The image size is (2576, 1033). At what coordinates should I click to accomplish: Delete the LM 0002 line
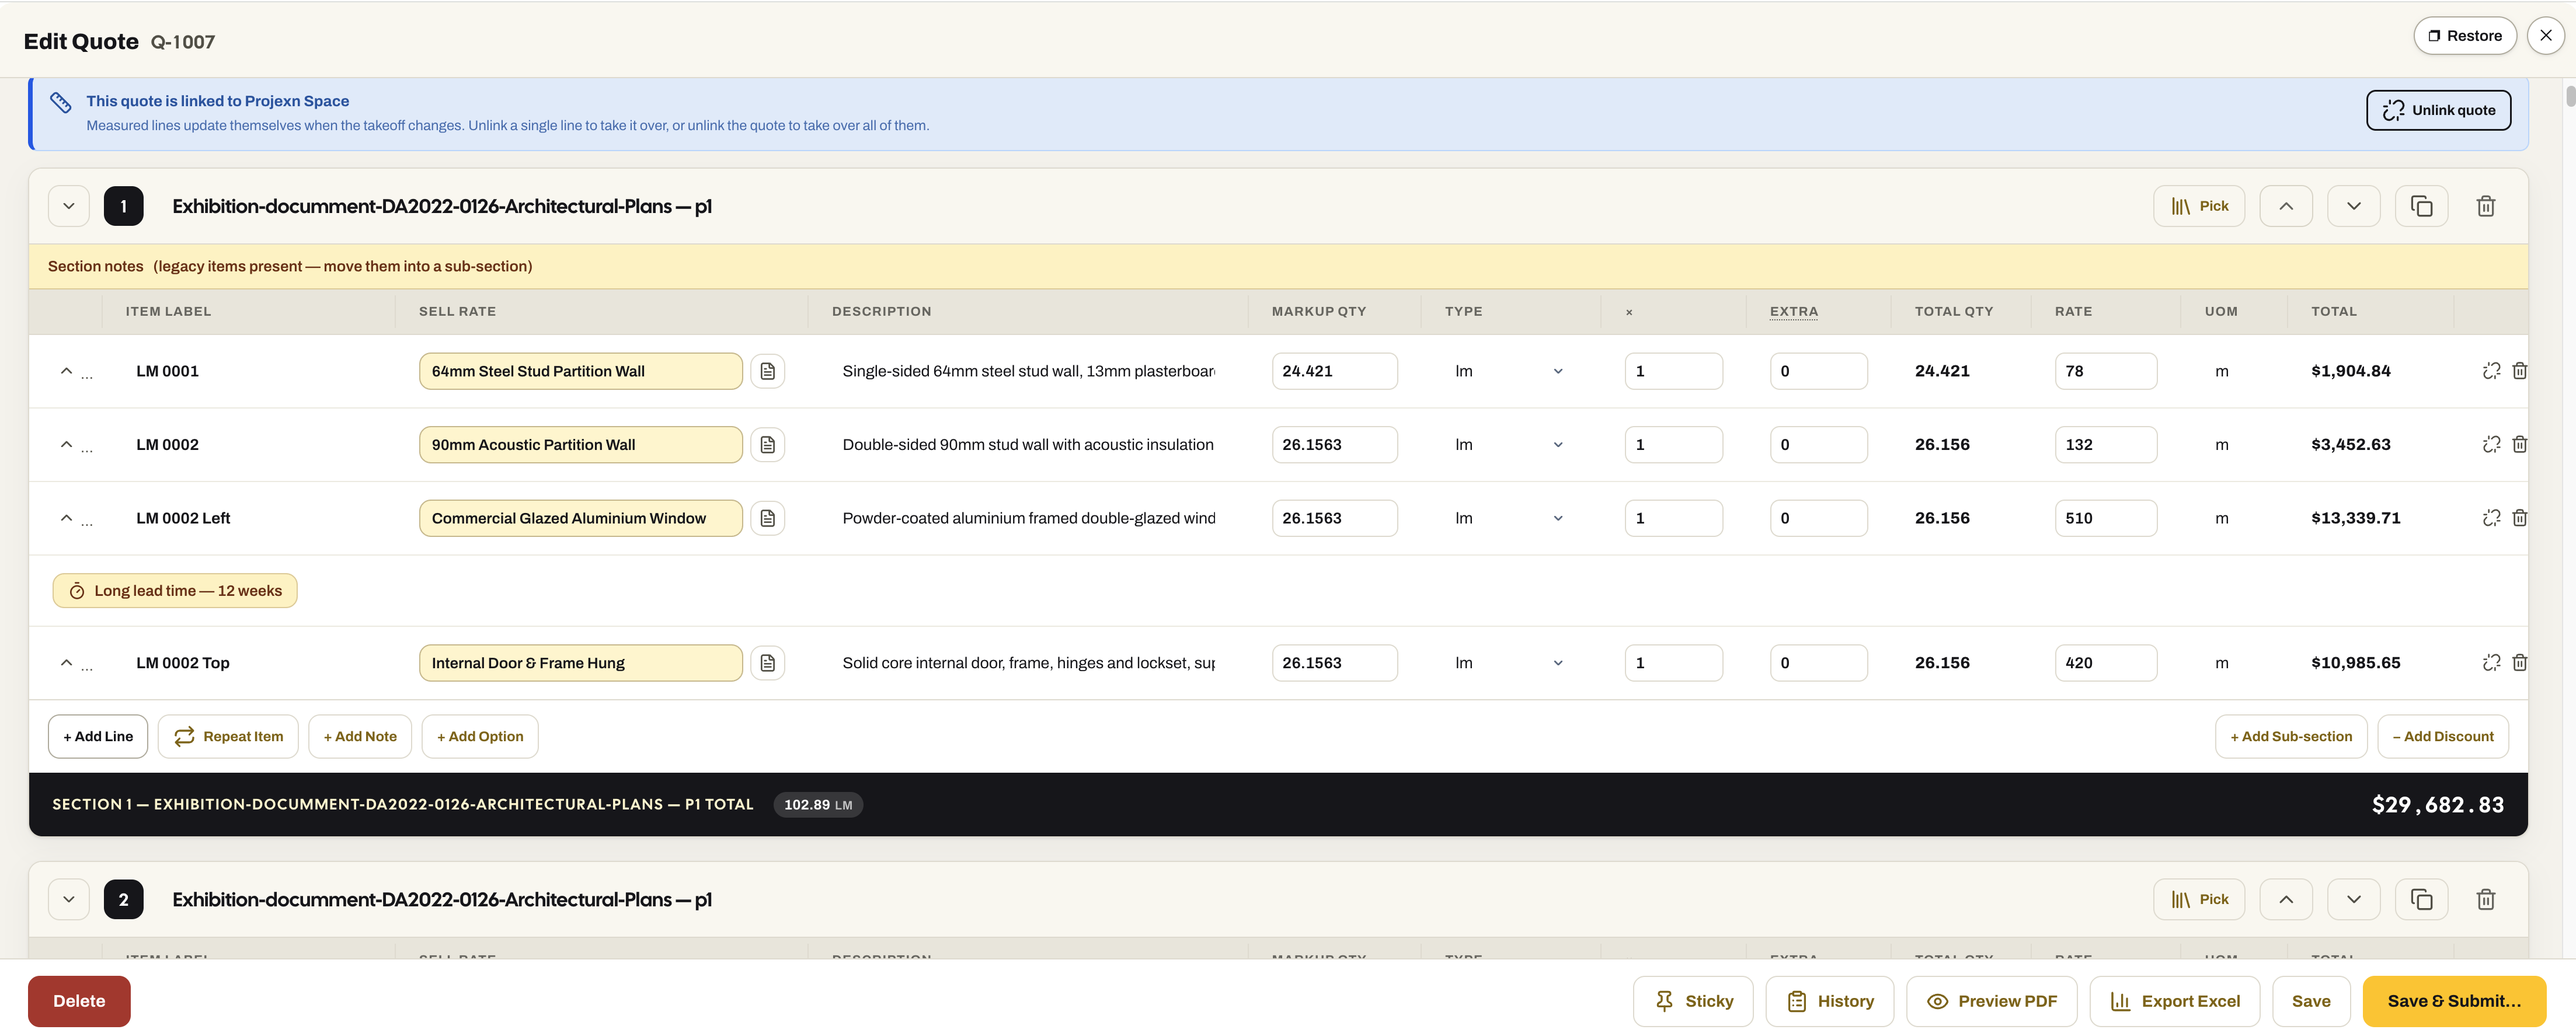(2519, 444)
